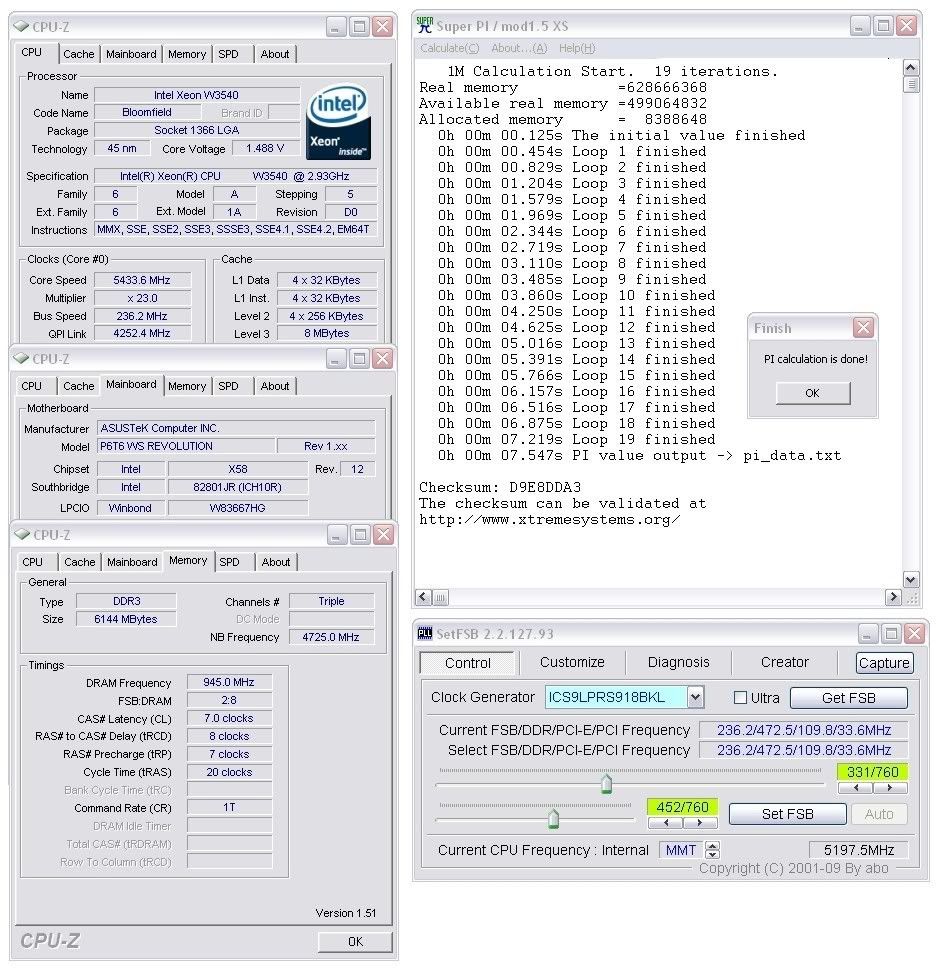Image resolution: width=938 pixels, height=969 pixels.
Task: Close the Finish dialog with its X
Action: tap(863, 327)
